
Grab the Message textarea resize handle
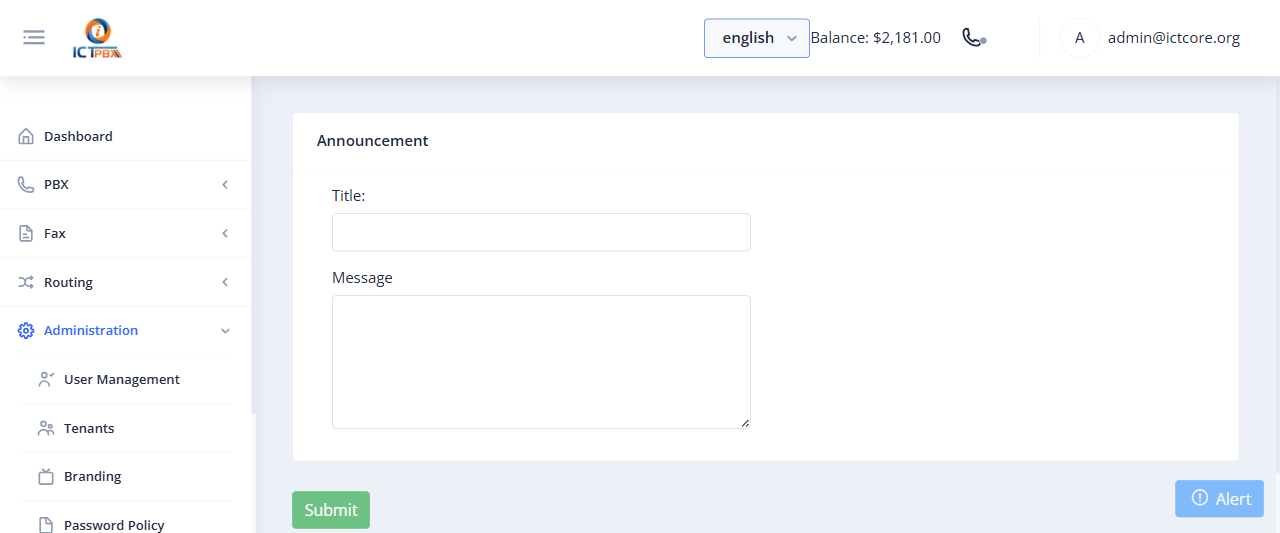745,423
